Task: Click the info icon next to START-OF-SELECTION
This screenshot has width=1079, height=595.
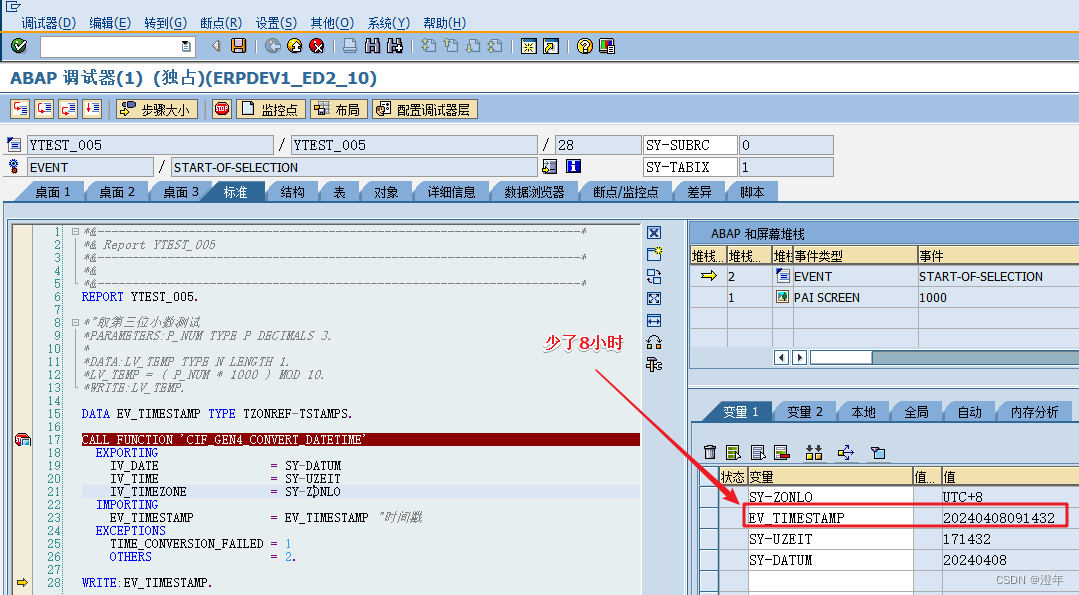Action: (573, 166)
